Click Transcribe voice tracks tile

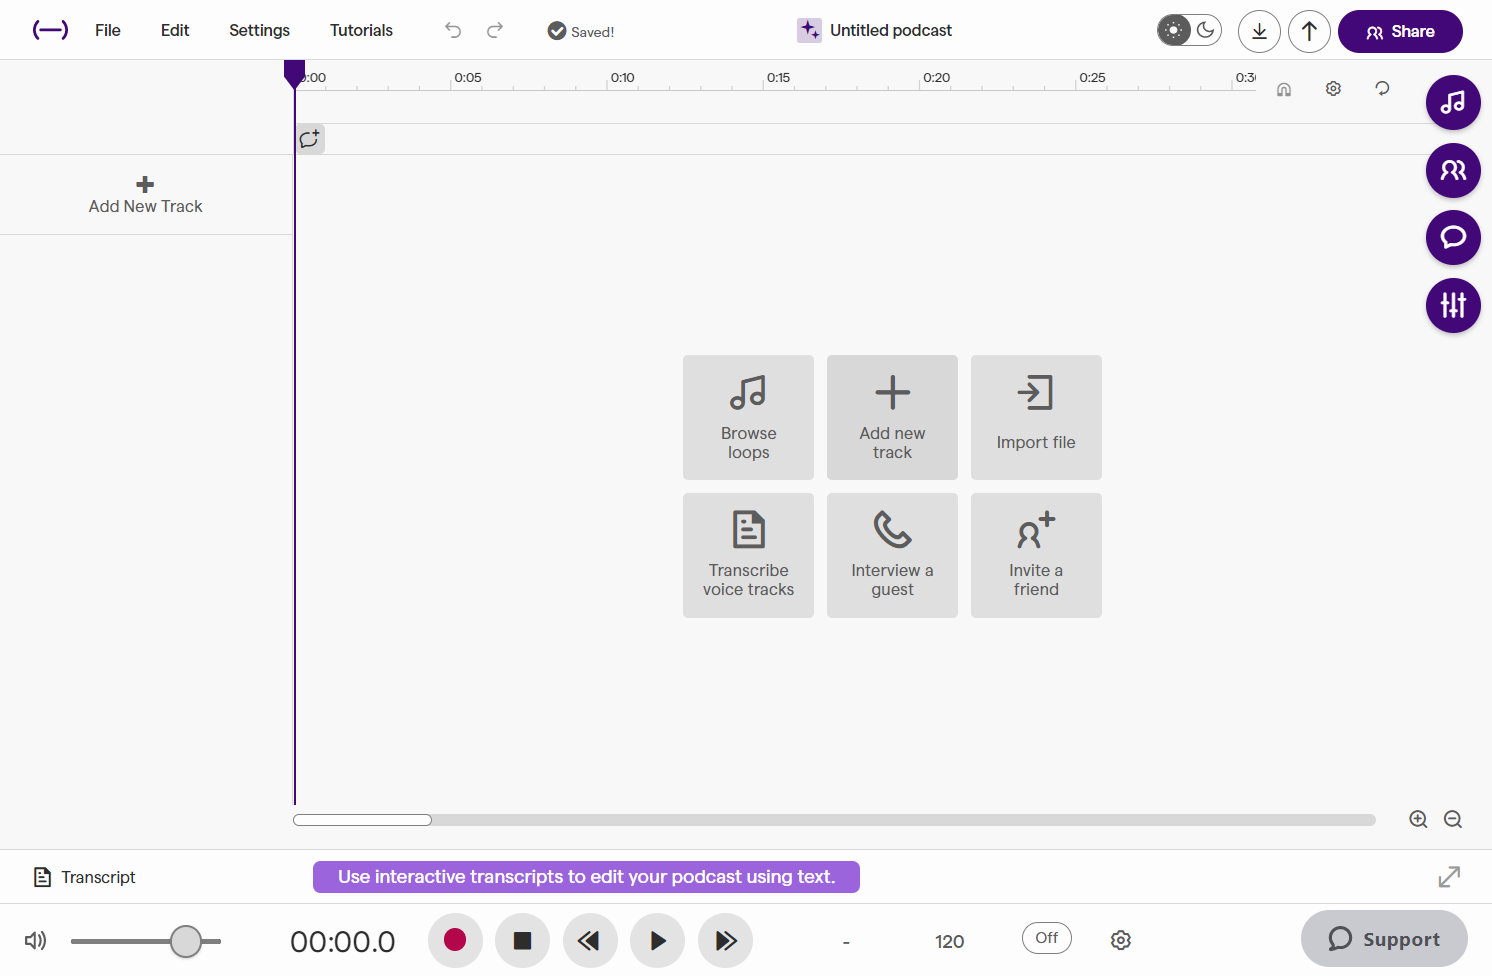click(748, 555)
